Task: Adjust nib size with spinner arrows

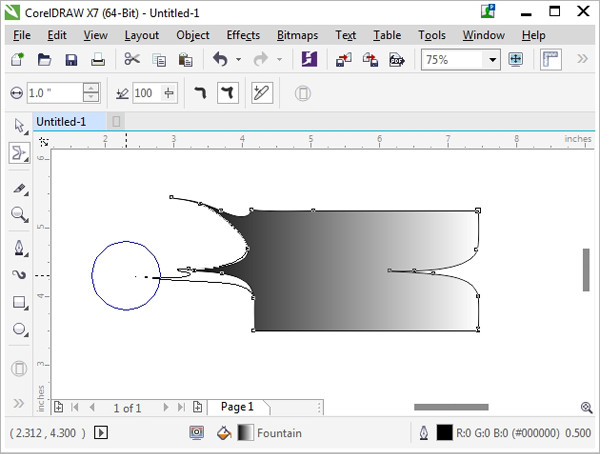Action: pos(91,93)
